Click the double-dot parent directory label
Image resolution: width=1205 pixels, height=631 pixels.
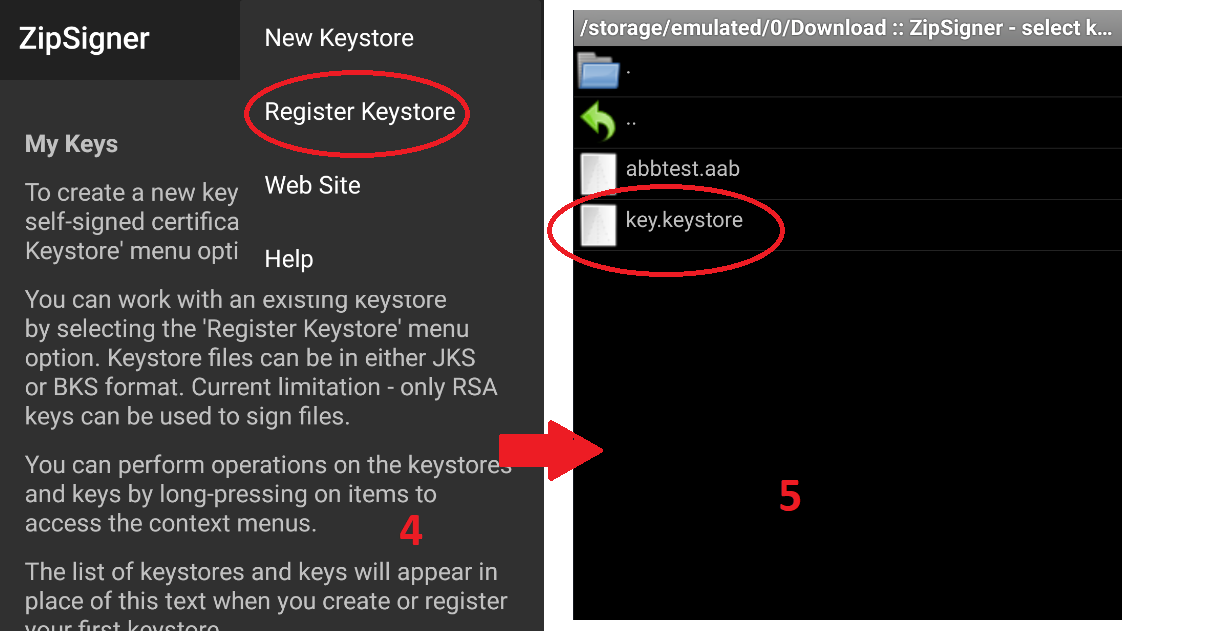[631, 121]
